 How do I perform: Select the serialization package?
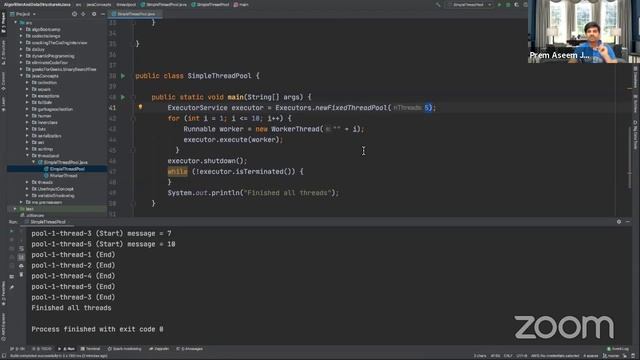(47, 136)
